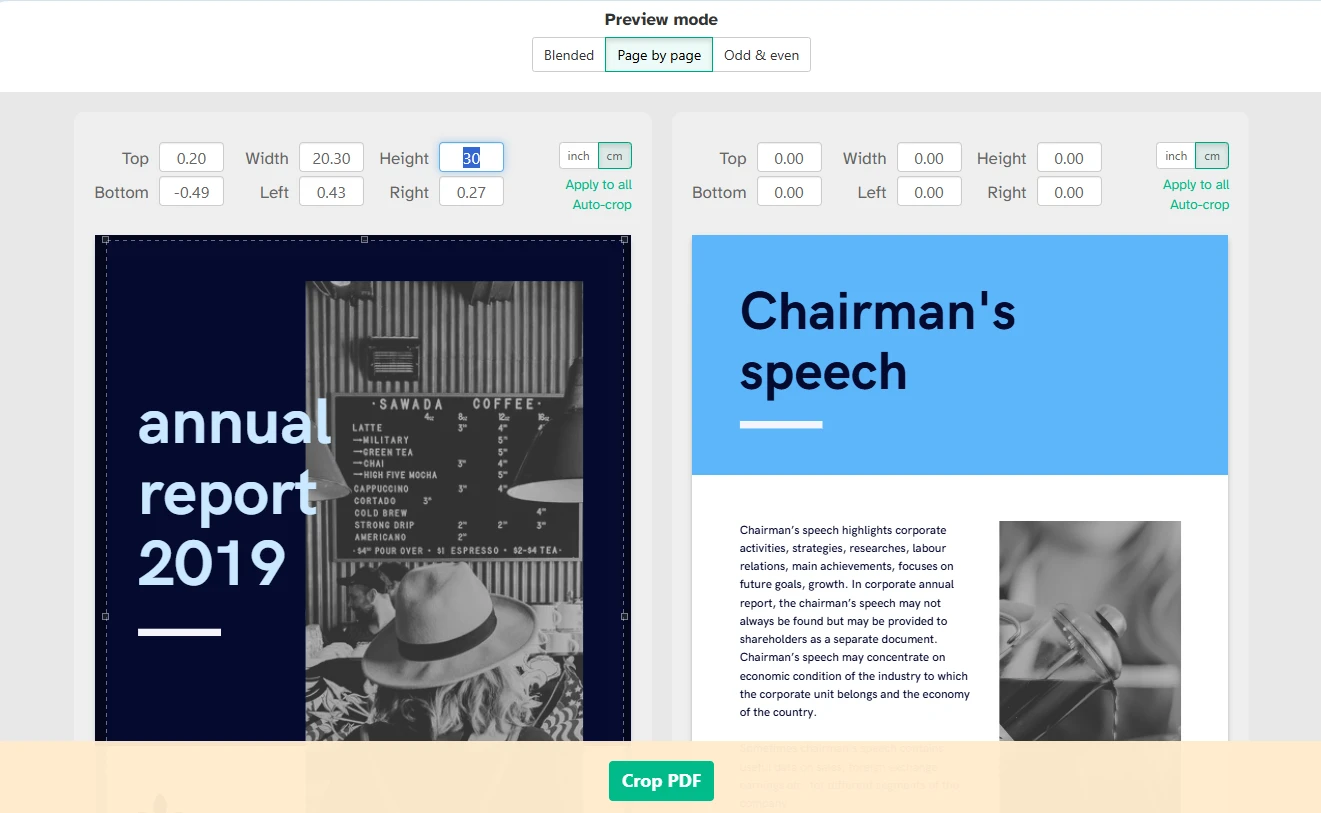
Task: Switch first page units to inch
Action: pyautogui.click(x=578, y=156)
